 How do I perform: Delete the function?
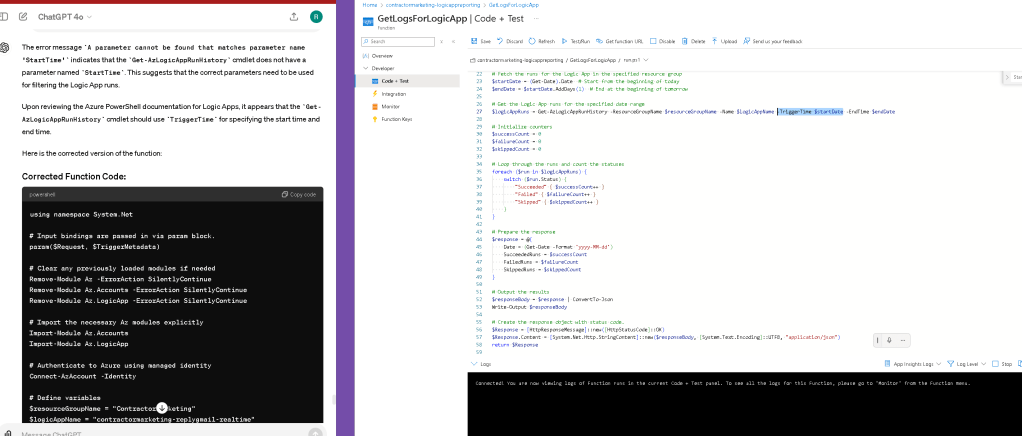tap(694, 41)
